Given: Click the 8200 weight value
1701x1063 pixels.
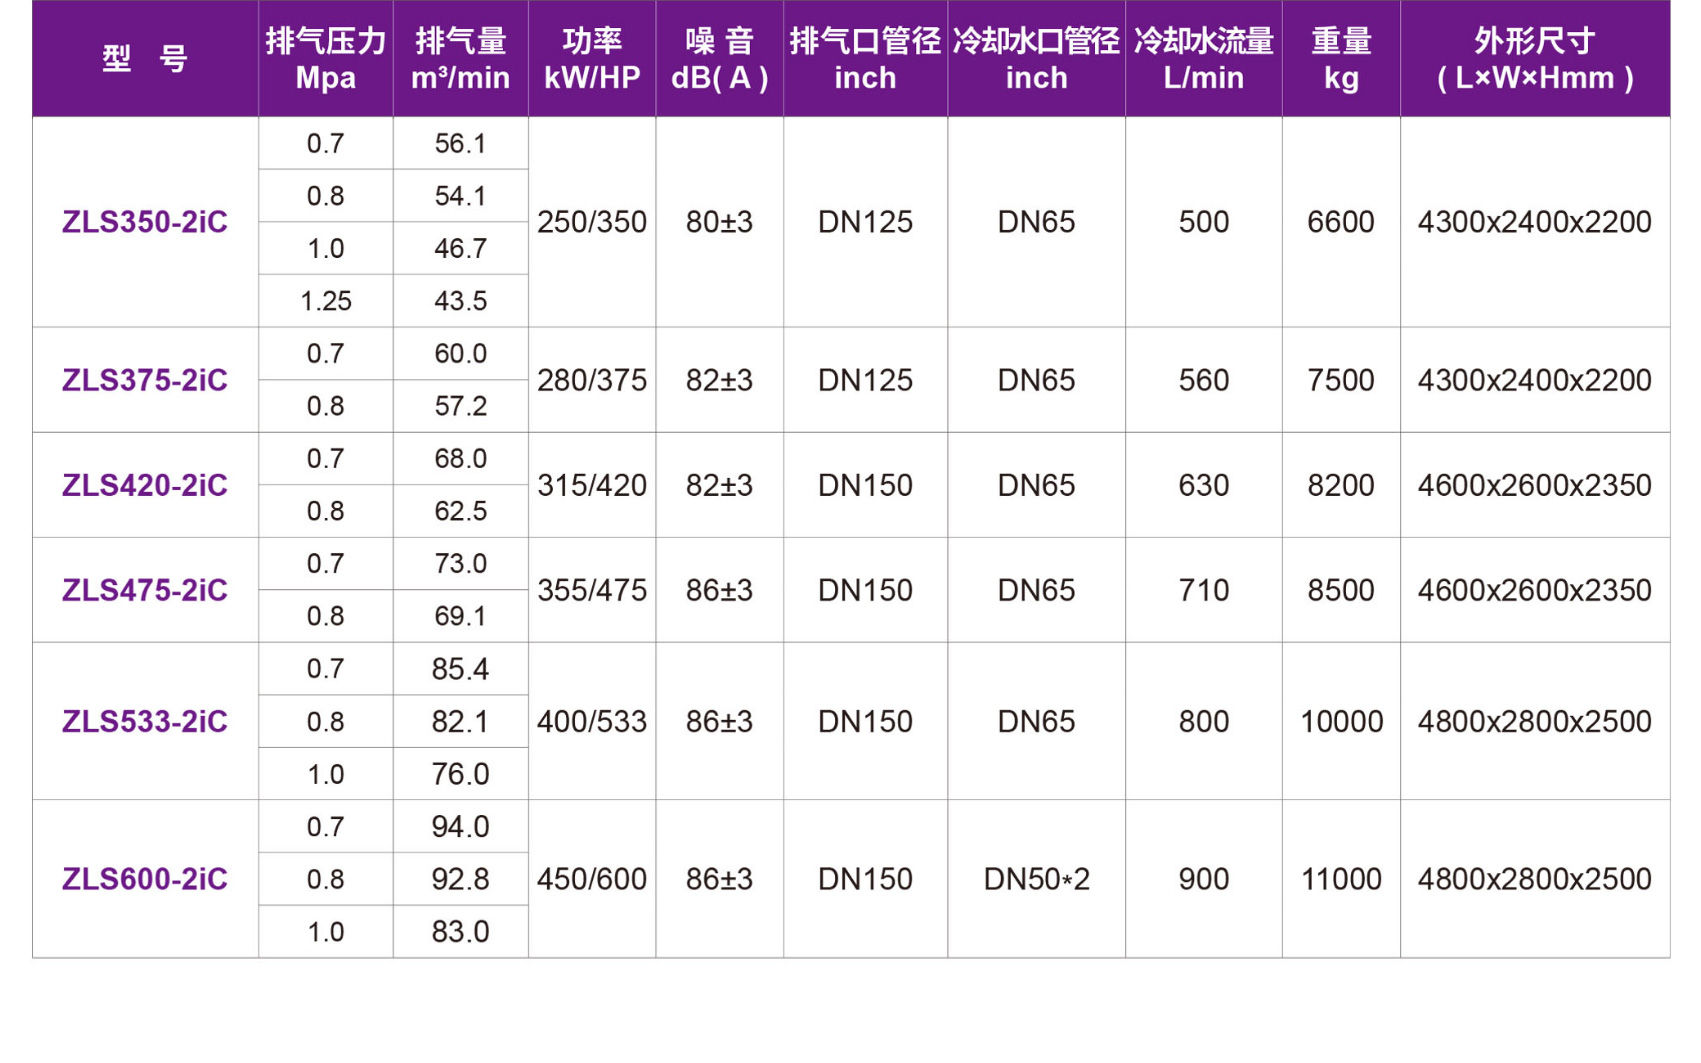Looking at the screenshot, I should [1342, 485].
